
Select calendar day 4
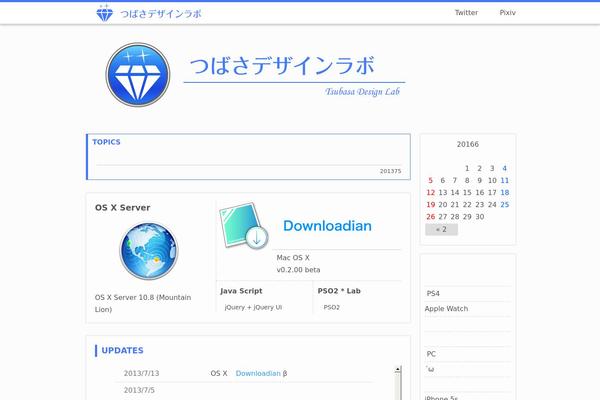504,168
